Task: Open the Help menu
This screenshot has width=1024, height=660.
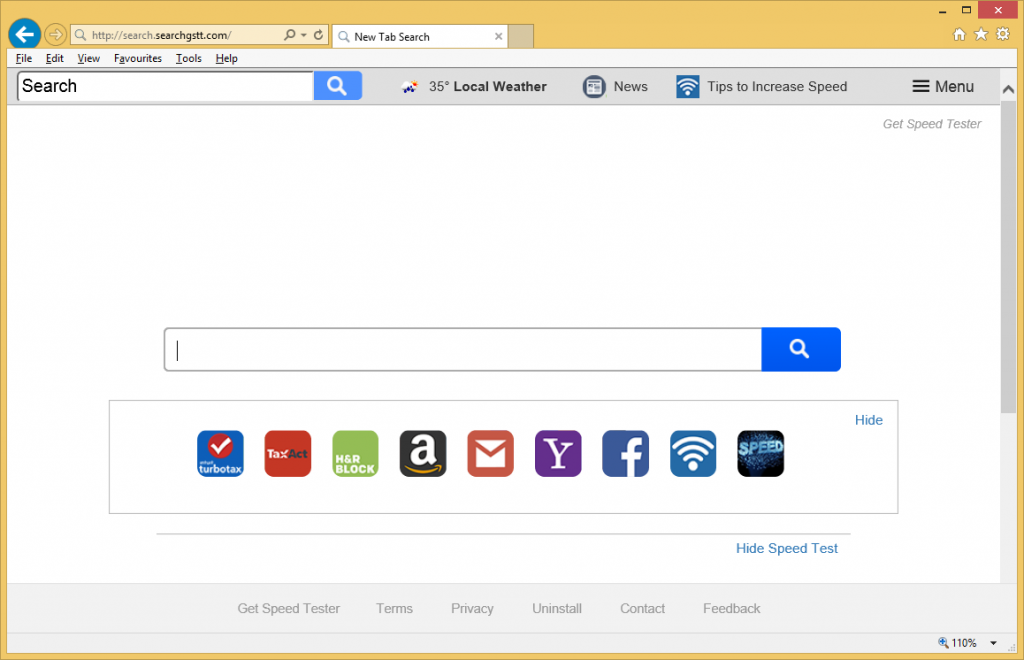Action: [x=227, y=58]
